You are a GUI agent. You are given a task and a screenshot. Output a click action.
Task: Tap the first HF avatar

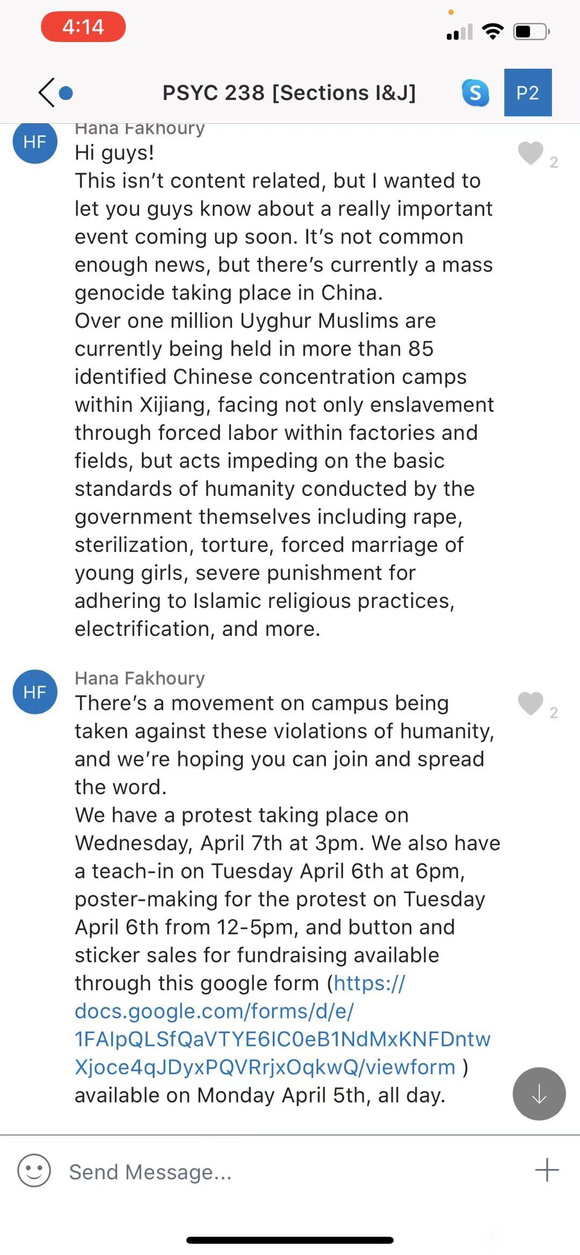click(35, 142)
